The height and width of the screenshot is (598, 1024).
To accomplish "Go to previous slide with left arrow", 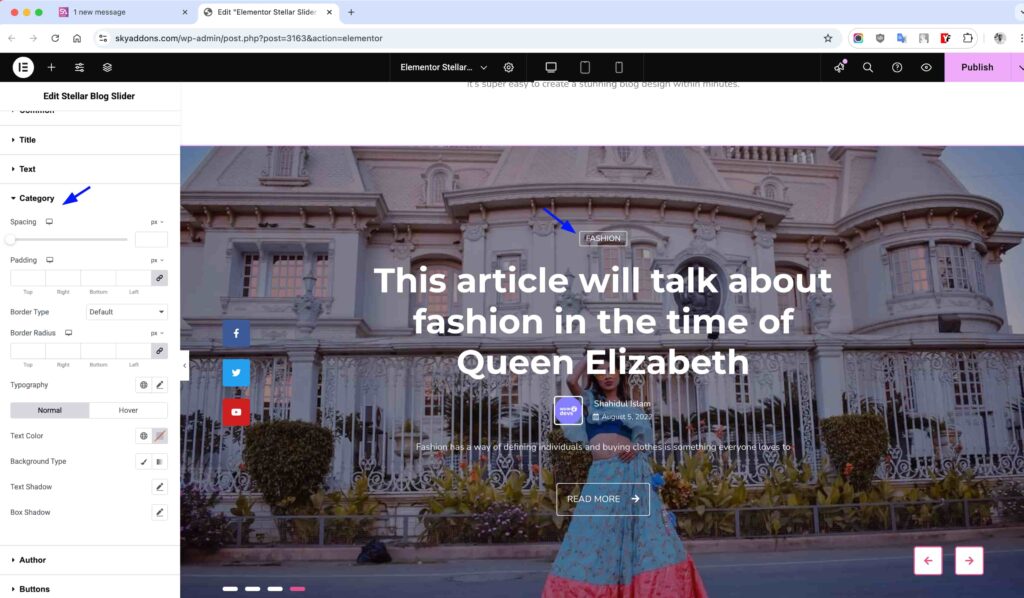I will pyautogui.click(x=928, y=560).
